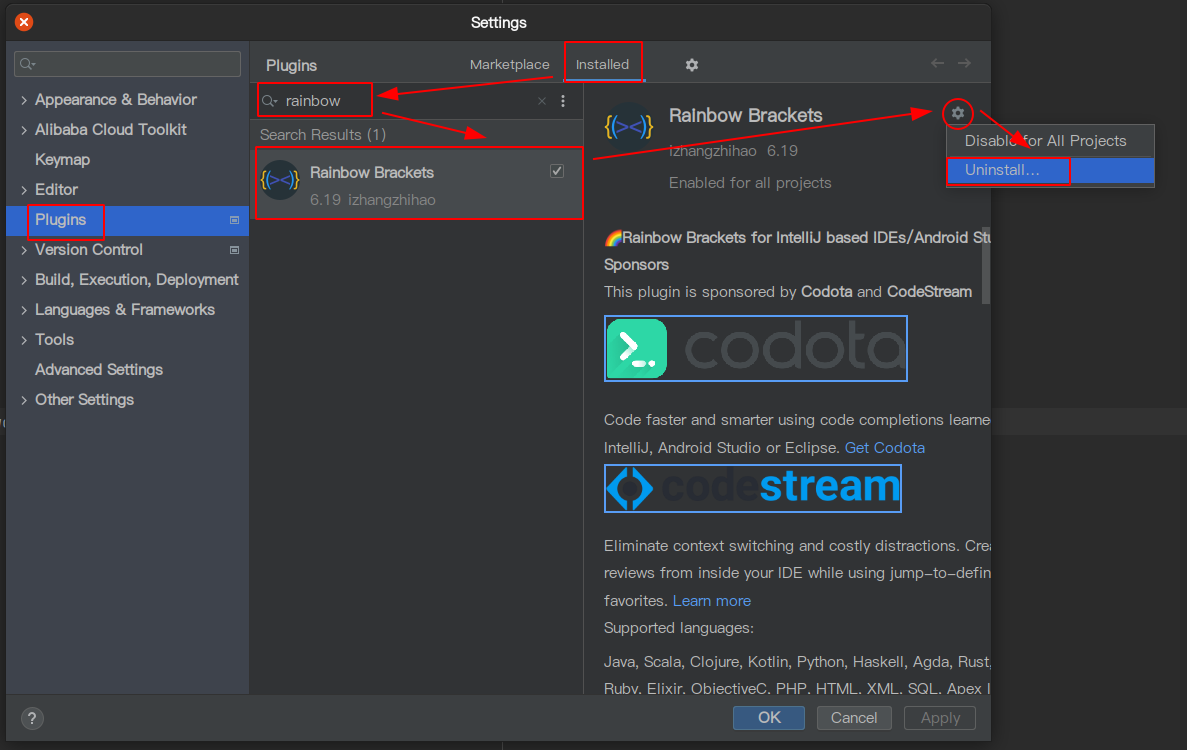Expand the Editor settings node
Image resolution: width=1187 pixels, height=750 pixels.
point(23,190)
